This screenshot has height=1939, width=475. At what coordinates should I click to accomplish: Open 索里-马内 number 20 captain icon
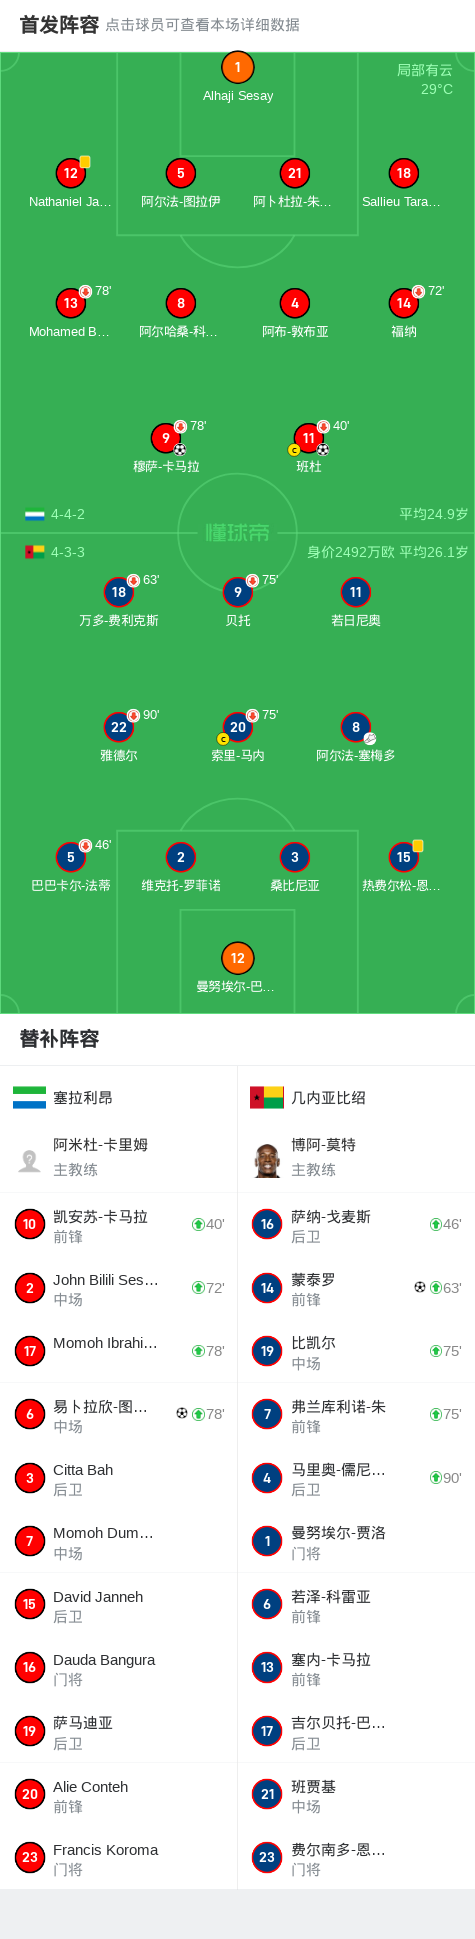click(237, 727)
